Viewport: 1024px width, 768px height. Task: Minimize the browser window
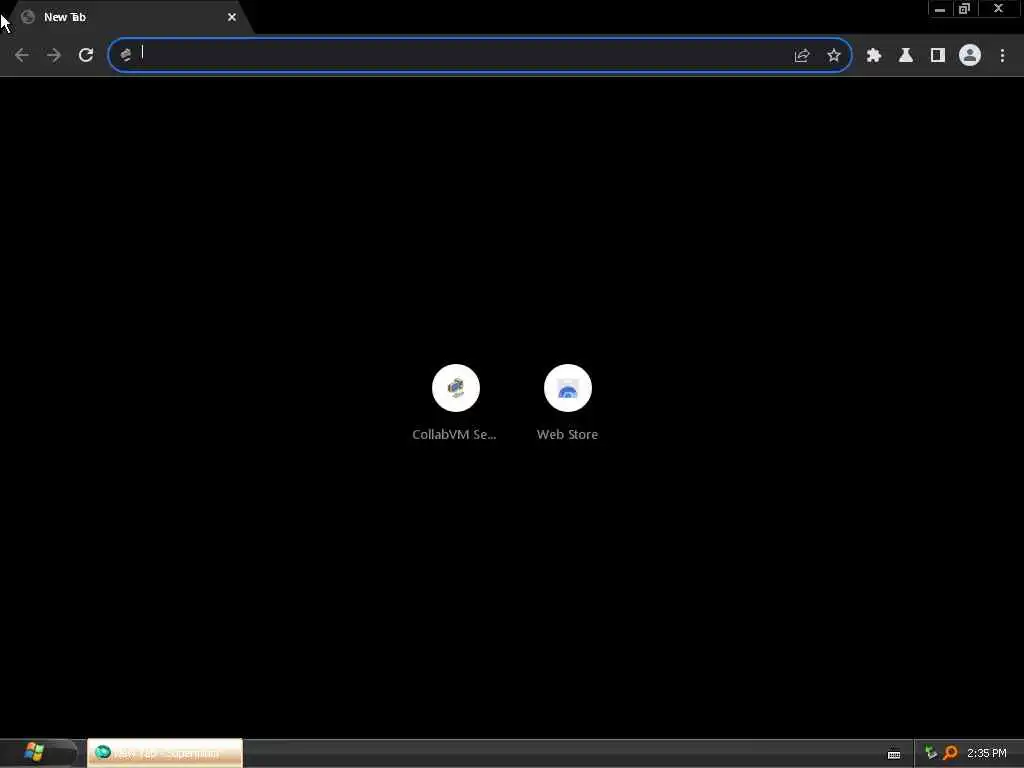pos(940,9)
